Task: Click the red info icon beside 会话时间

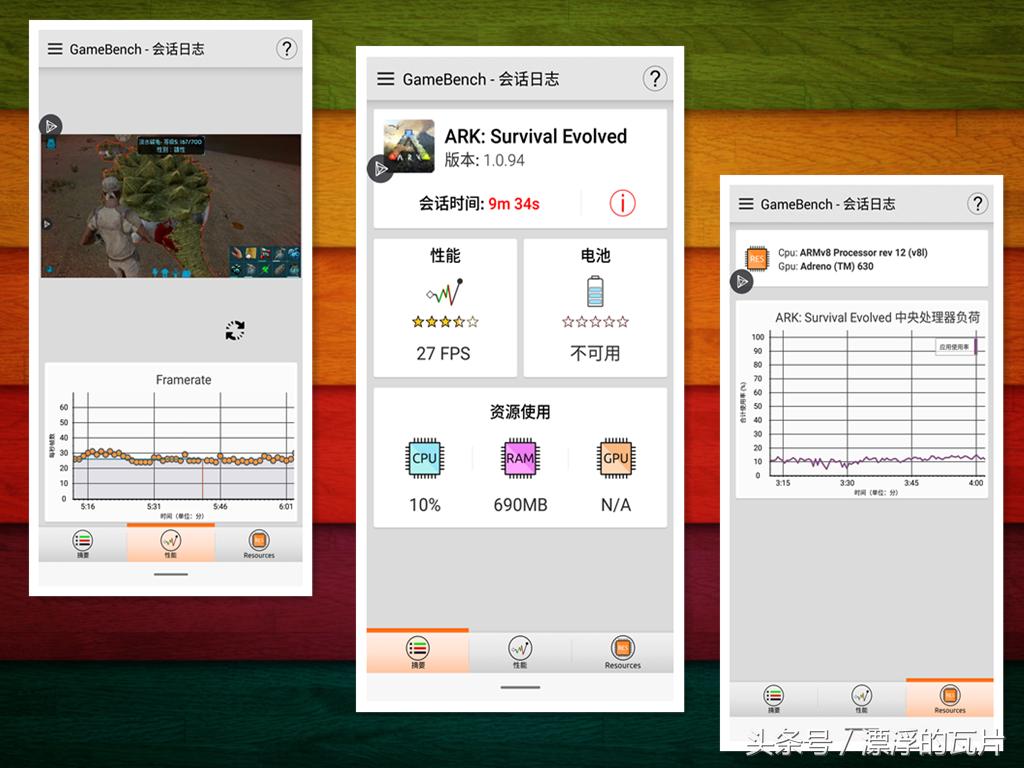Action: coord(622,203)
